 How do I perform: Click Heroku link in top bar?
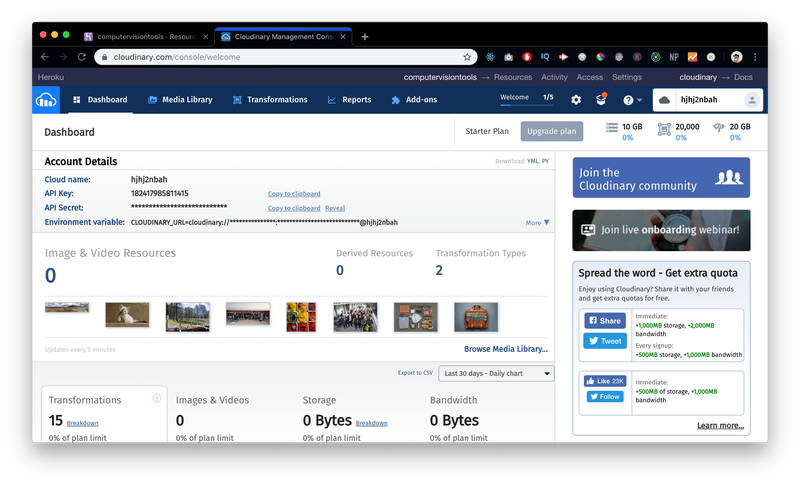[x=51, y=78]
